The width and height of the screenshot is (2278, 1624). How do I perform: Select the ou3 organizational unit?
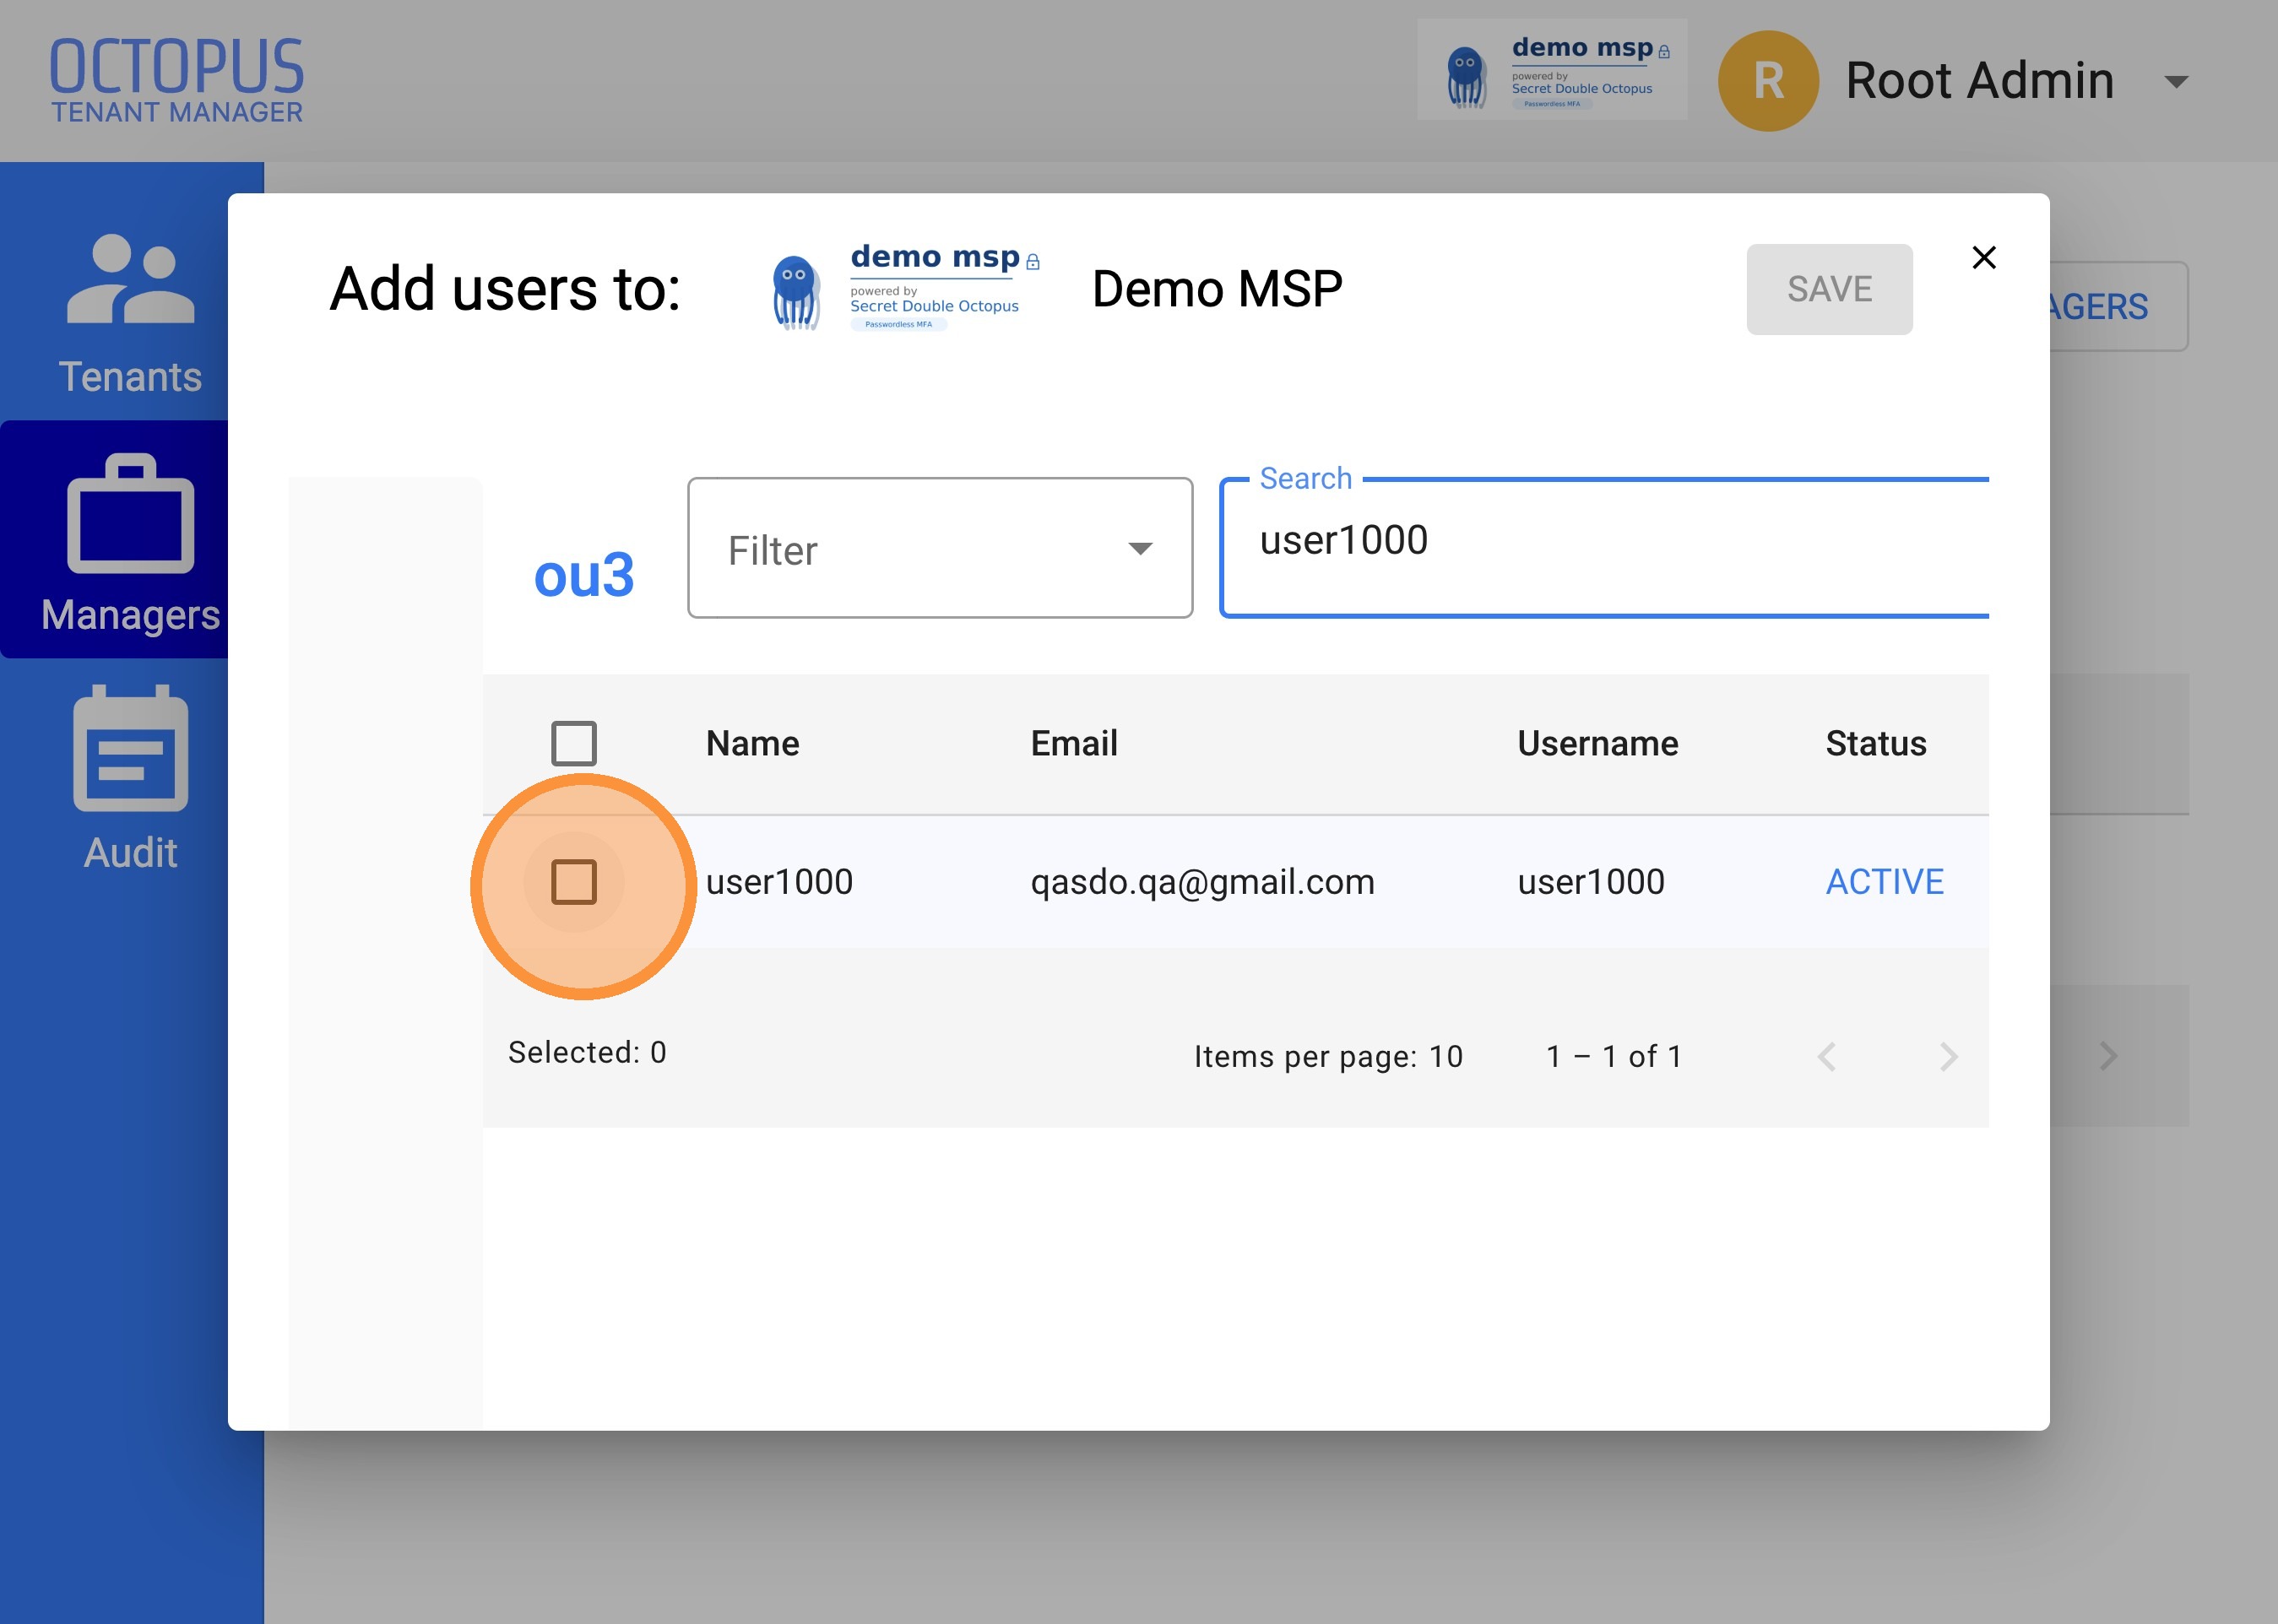pos(584,576)
